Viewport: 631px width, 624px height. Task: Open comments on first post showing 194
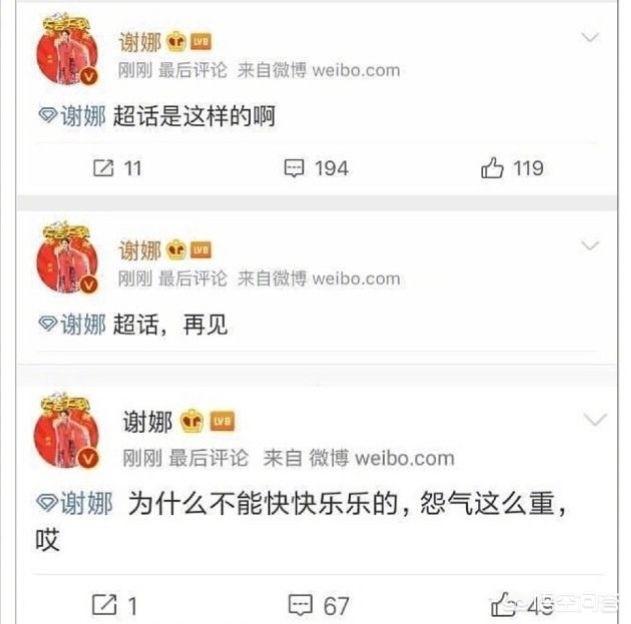tap(294, 168)
